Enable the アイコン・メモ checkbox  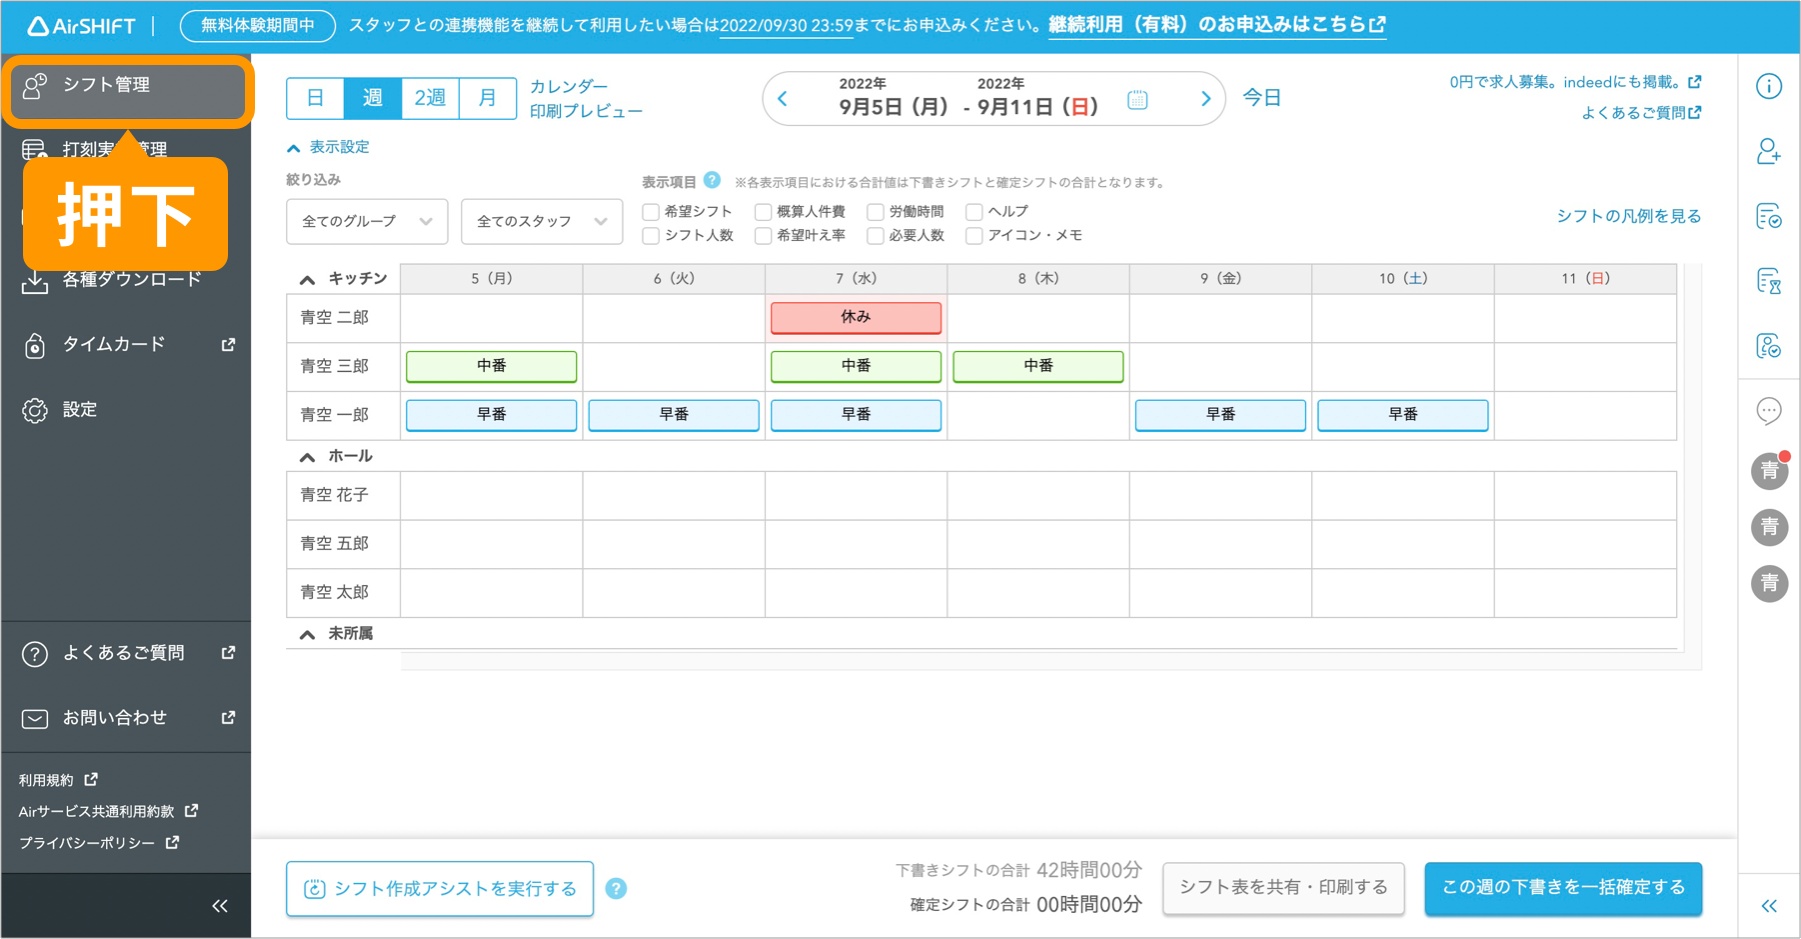click(x=974, y=236)
